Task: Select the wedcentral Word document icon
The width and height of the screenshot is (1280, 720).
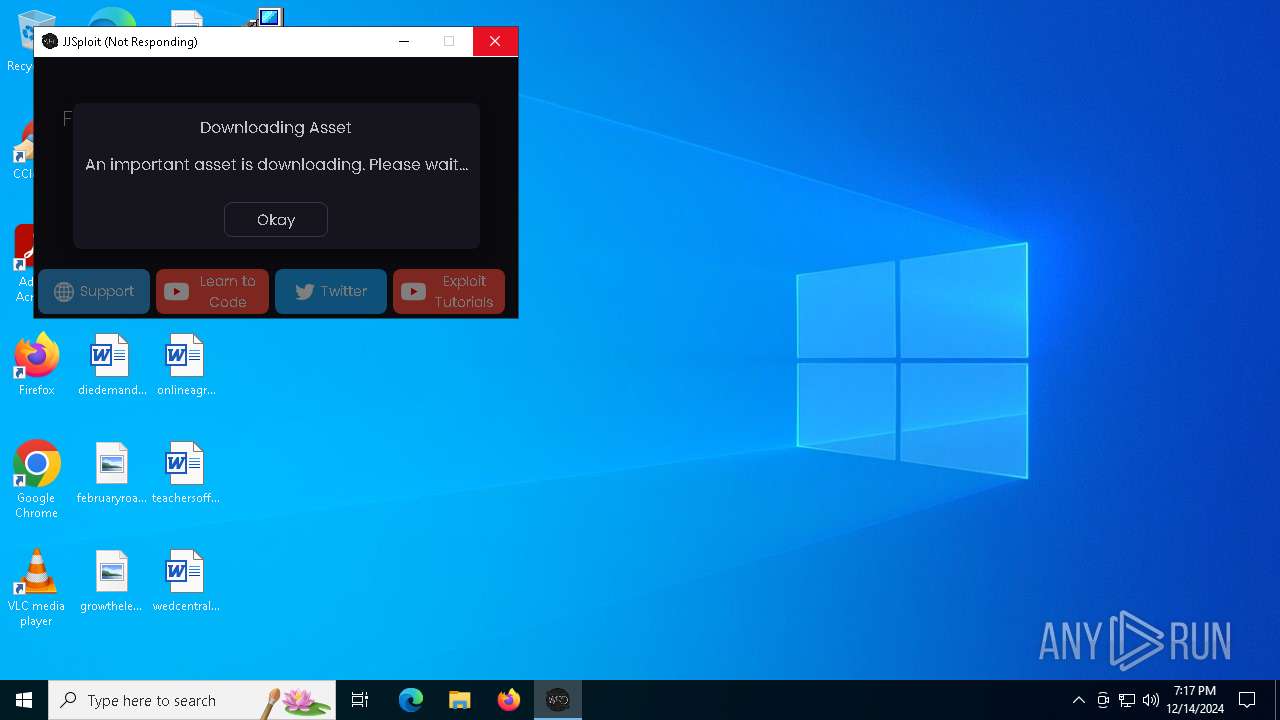Action: [x=186, y=582]
